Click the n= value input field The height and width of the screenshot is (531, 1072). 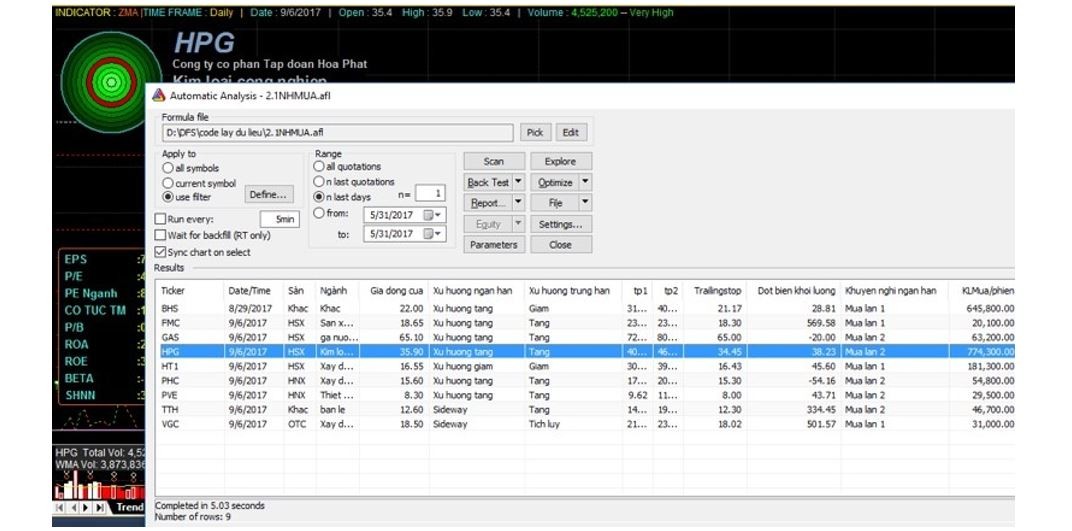pos(430,193)
